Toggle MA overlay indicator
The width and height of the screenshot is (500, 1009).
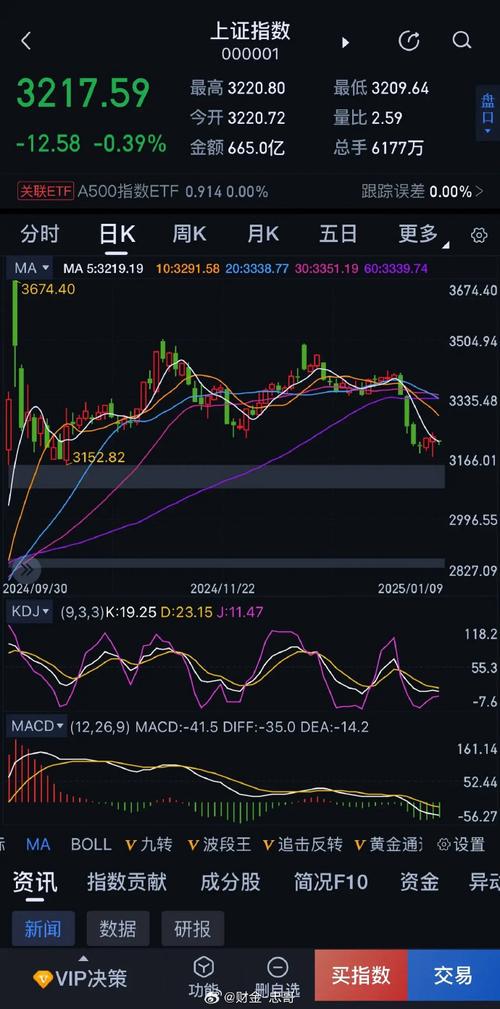click(38, 844)
